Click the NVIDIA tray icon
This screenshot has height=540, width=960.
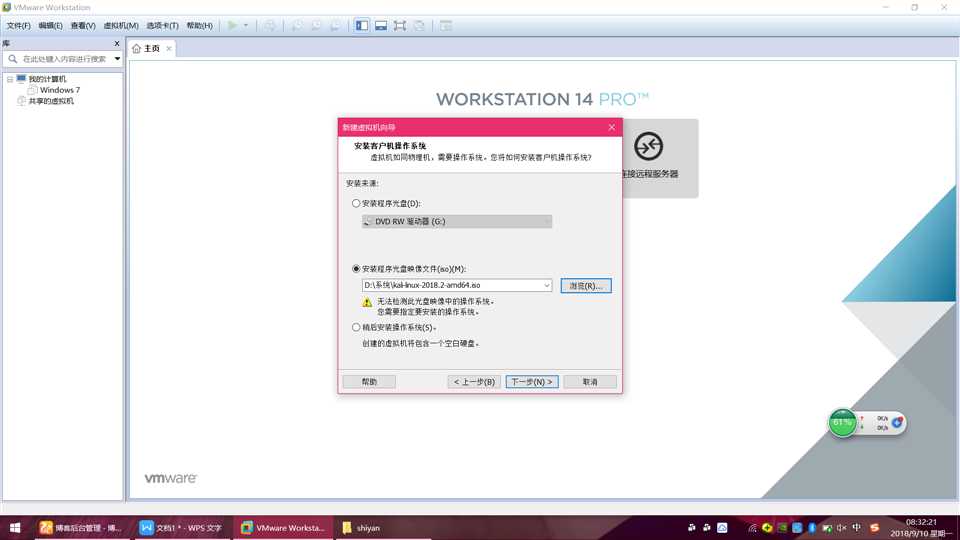point(782,528)
